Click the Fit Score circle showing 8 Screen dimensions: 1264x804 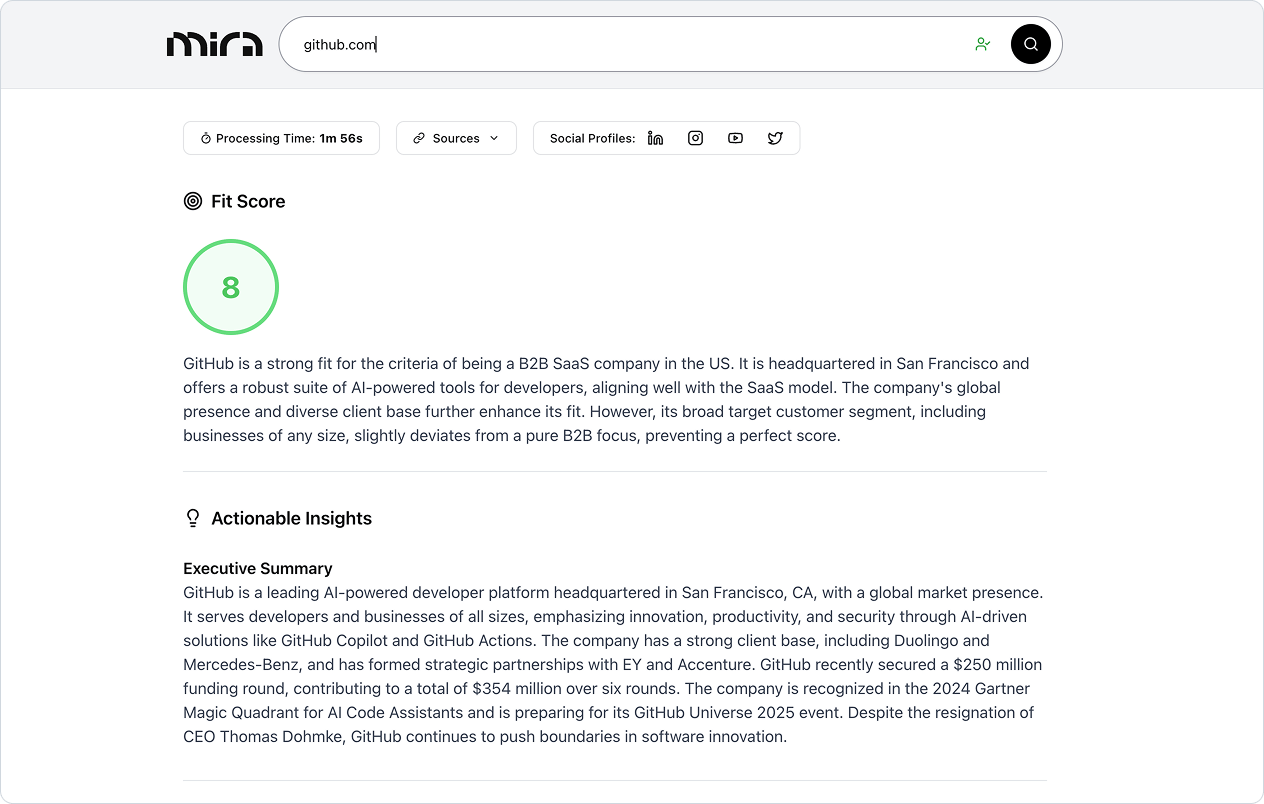coord(231,287)
